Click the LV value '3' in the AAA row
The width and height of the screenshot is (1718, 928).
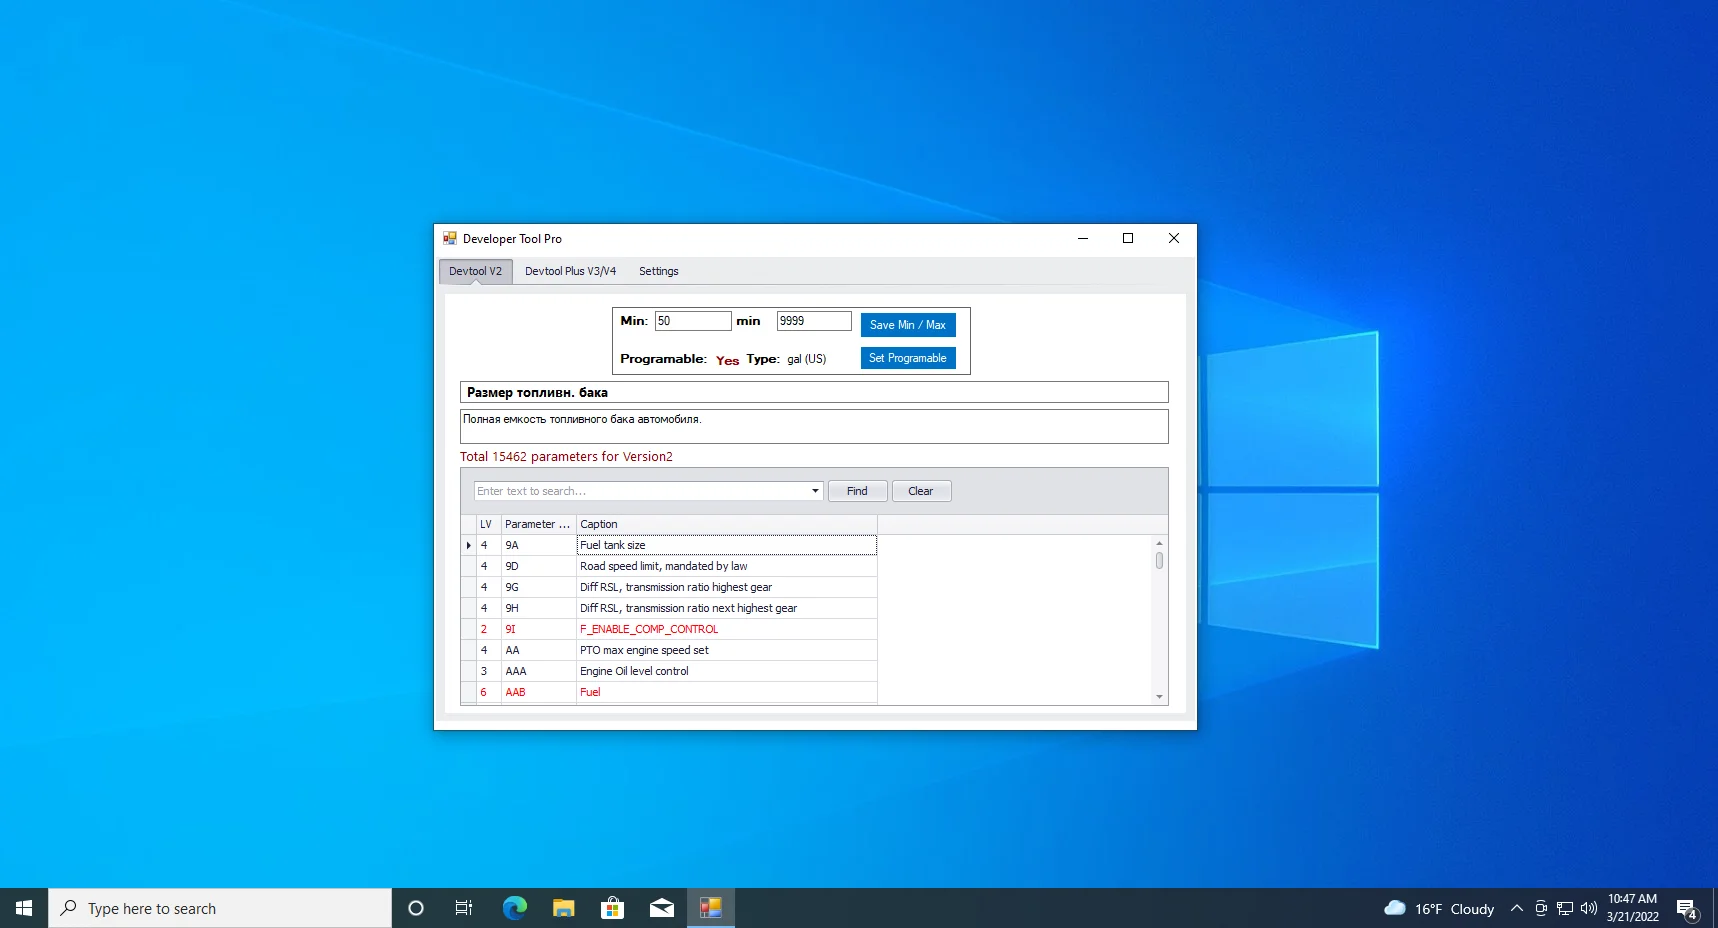tap(488, 671)
